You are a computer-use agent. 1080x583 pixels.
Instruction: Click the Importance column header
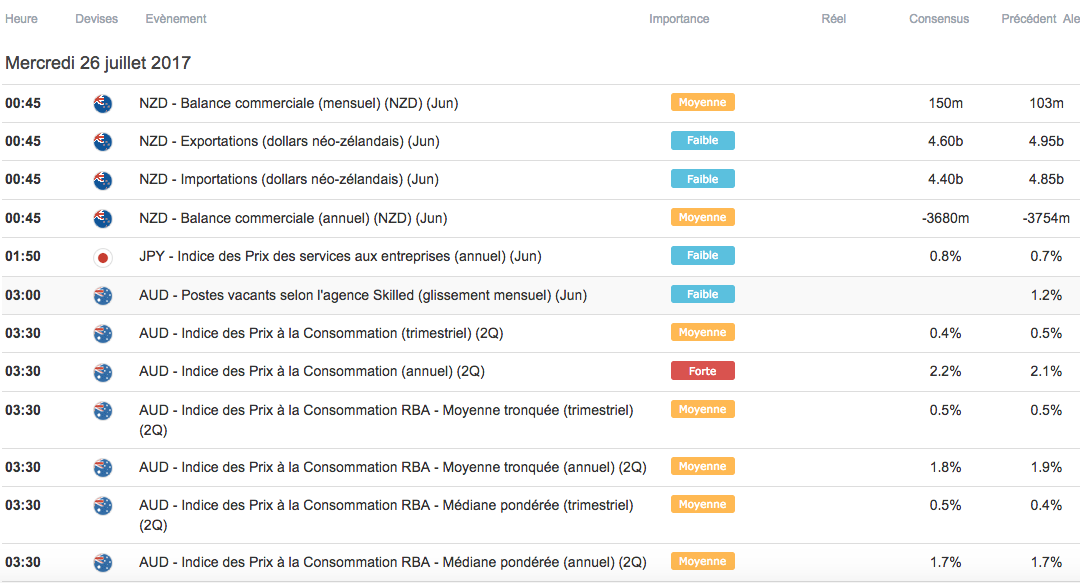pyautogui.click(x=679, y=19)
